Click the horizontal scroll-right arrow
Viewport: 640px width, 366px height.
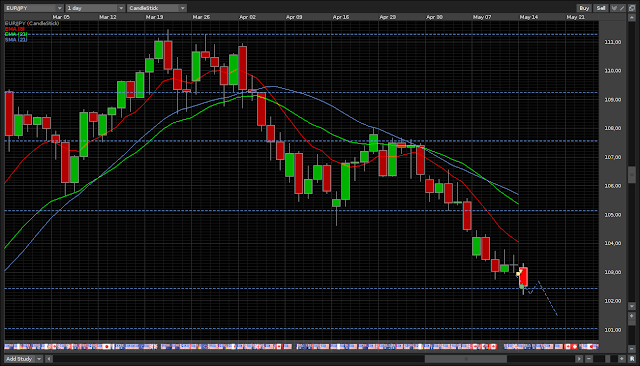click(x=579, y=359)
